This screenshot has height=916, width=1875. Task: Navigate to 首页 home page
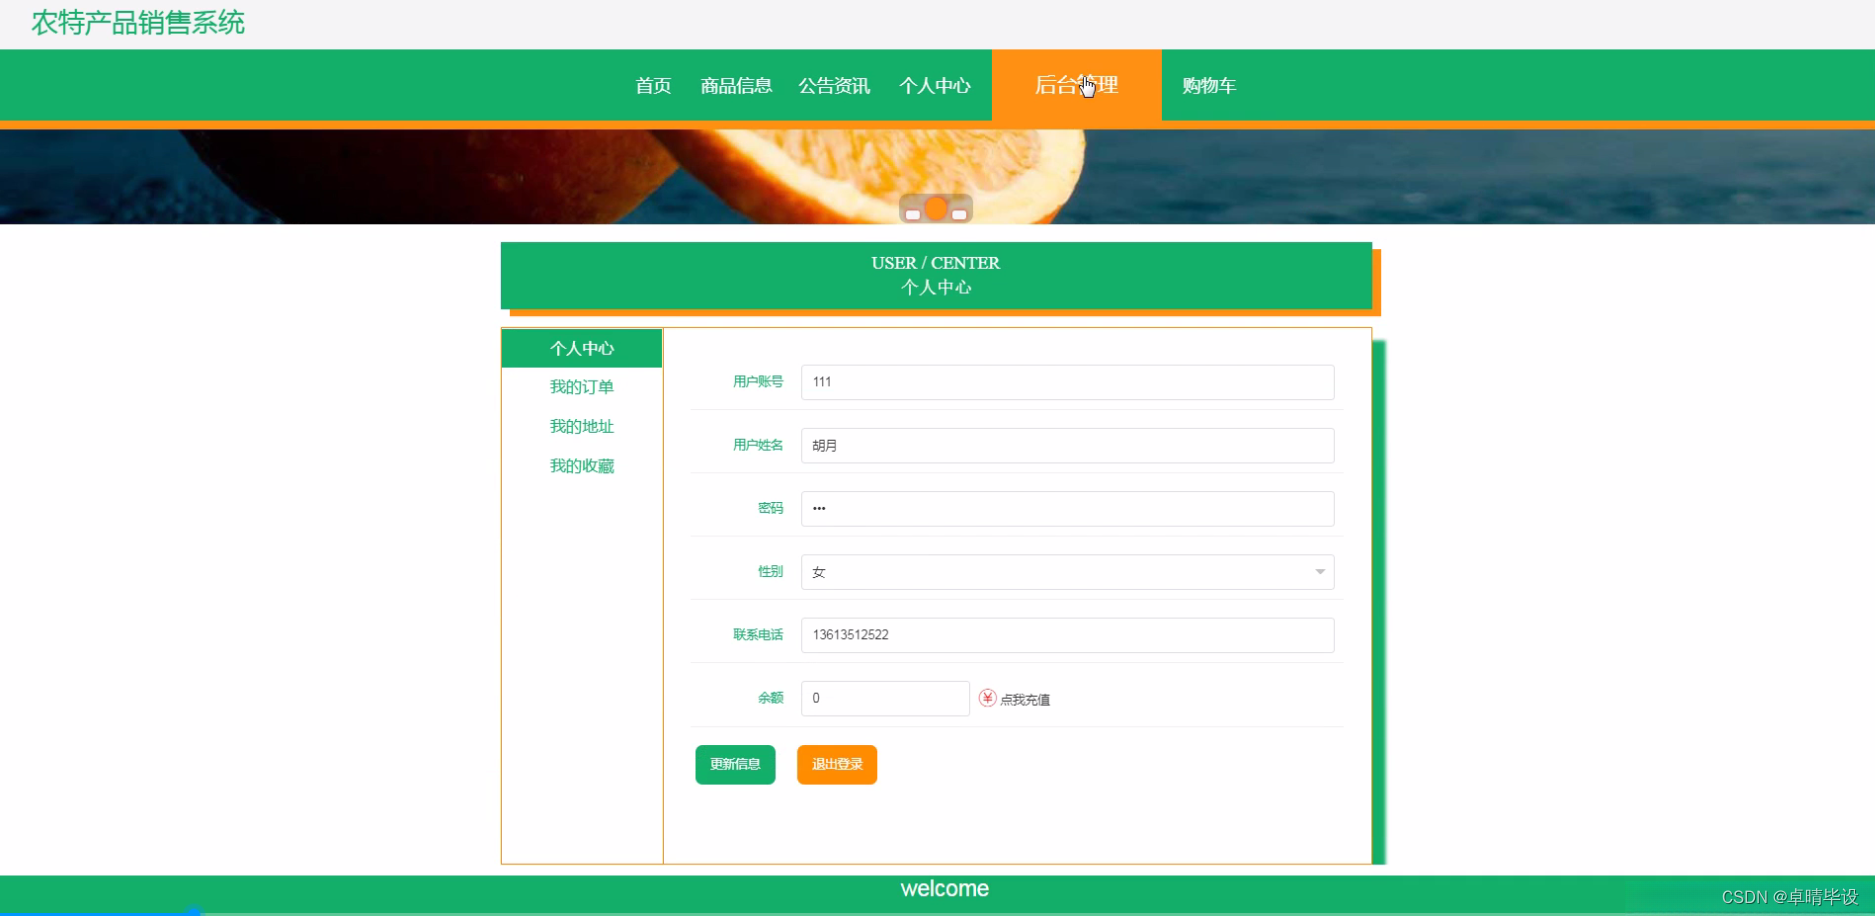click(x=653, y=86)
